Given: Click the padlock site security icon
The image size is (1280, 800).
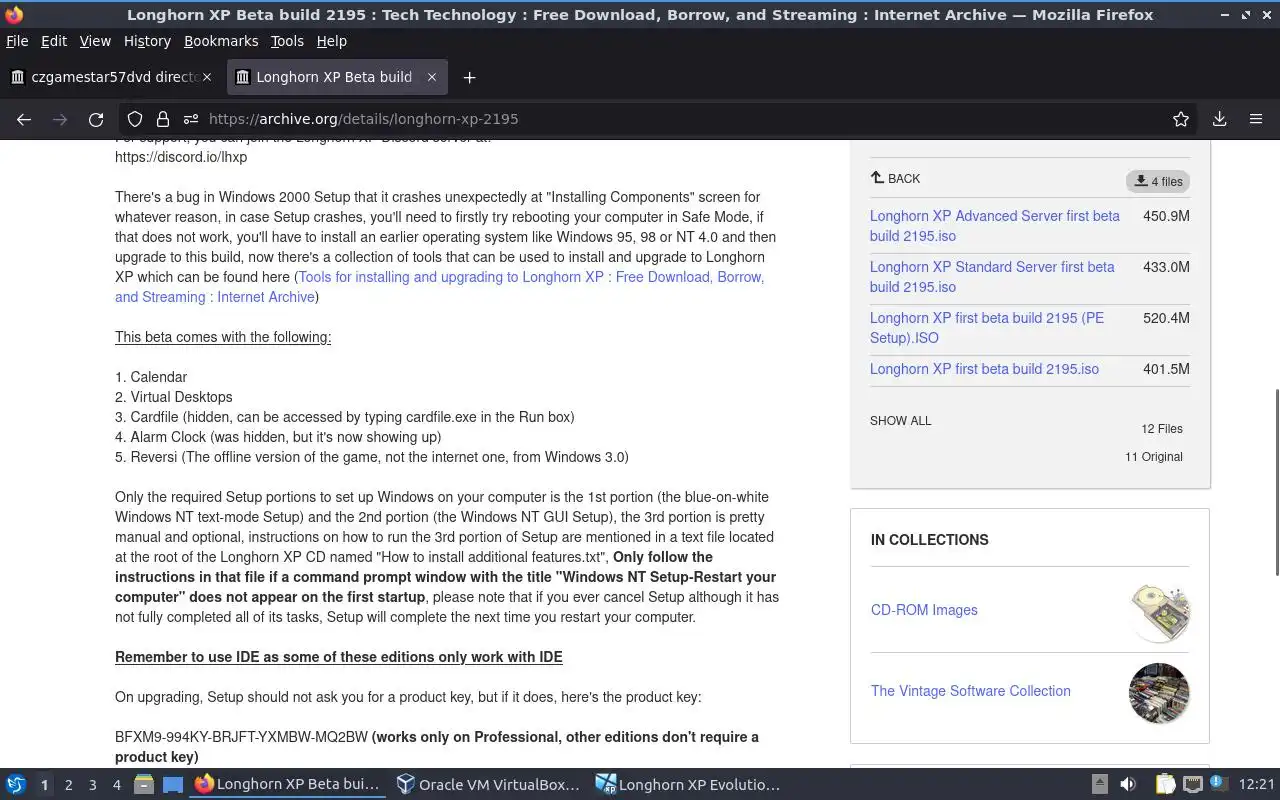Looking at the screenshot, I should point(162,119).
